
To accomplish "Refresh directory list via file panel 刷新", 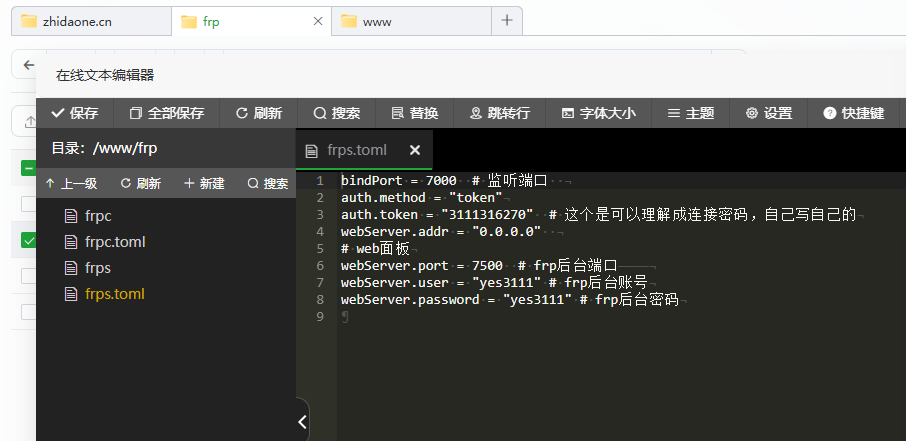I will point(140,184).
